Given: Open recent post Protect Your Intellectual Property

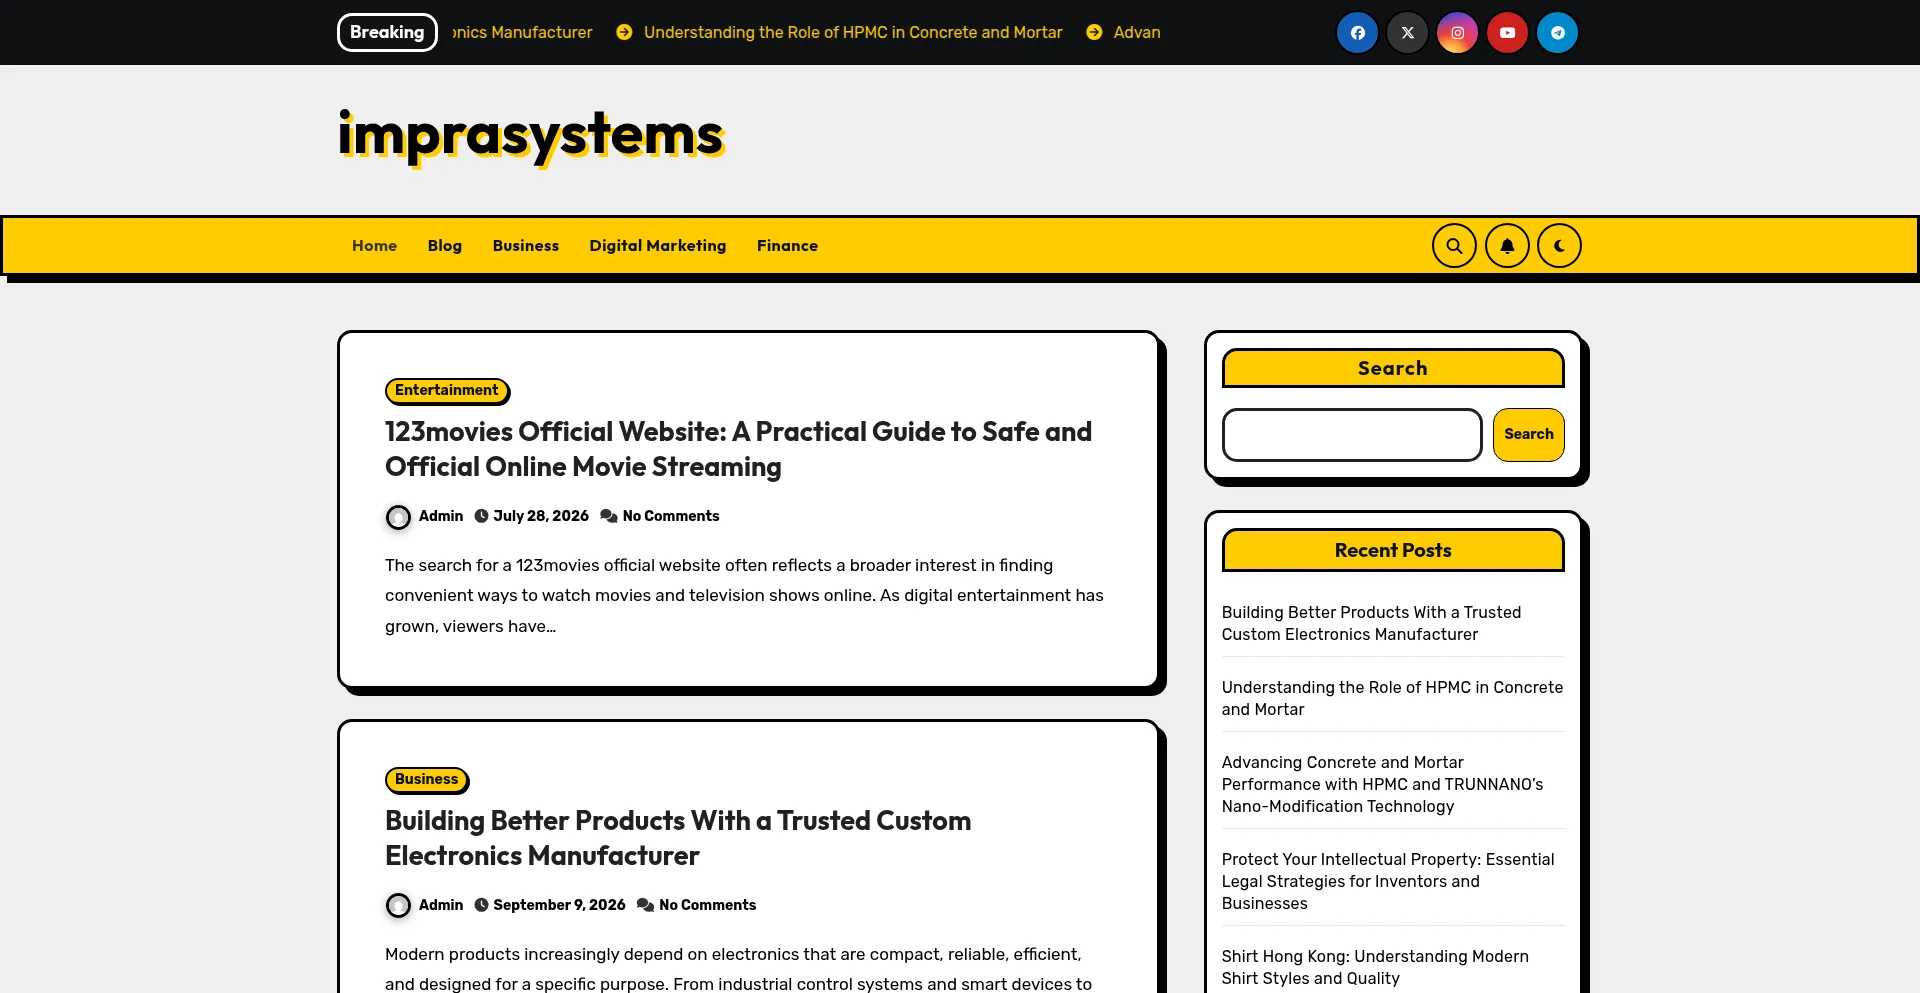Looking at the screenshot, I should coord(1388,881).
